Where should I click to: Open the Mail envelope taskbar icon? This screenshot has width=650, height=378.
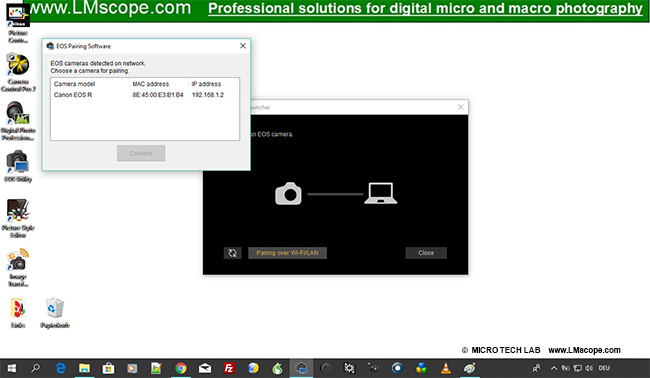click(205, 368)
